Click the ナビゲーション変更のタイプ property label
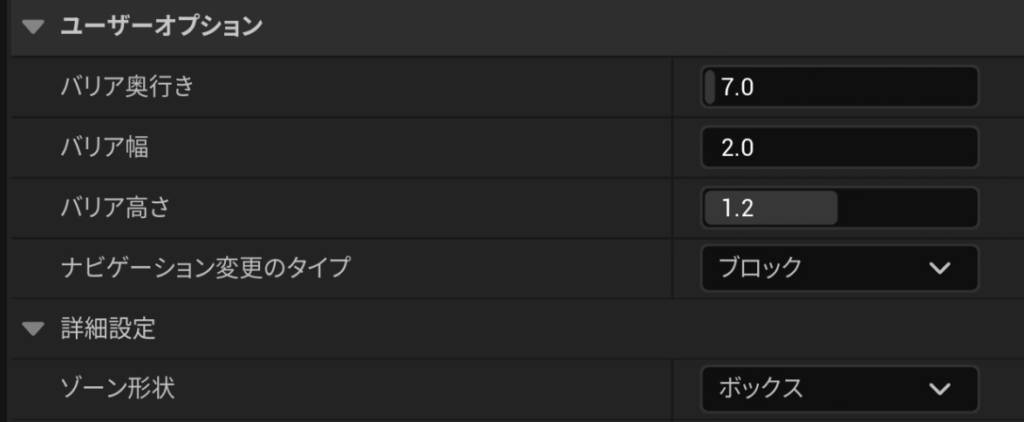 coord(206,268)
